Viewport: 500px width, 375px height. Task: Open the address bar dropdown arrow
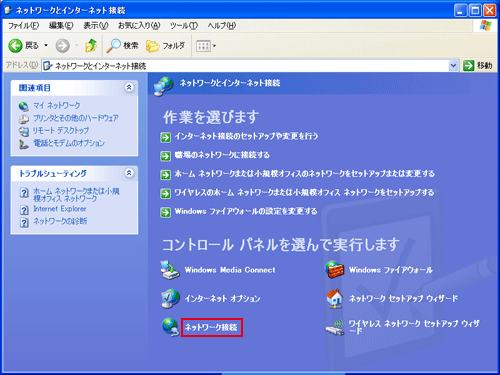point(453,66)
